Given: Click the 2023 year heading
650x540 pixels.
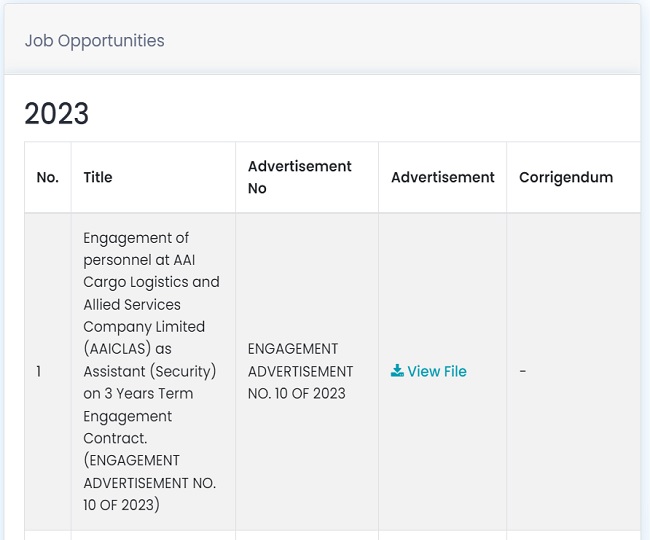Looking at the screenshot, I should [x=57, y=113].
